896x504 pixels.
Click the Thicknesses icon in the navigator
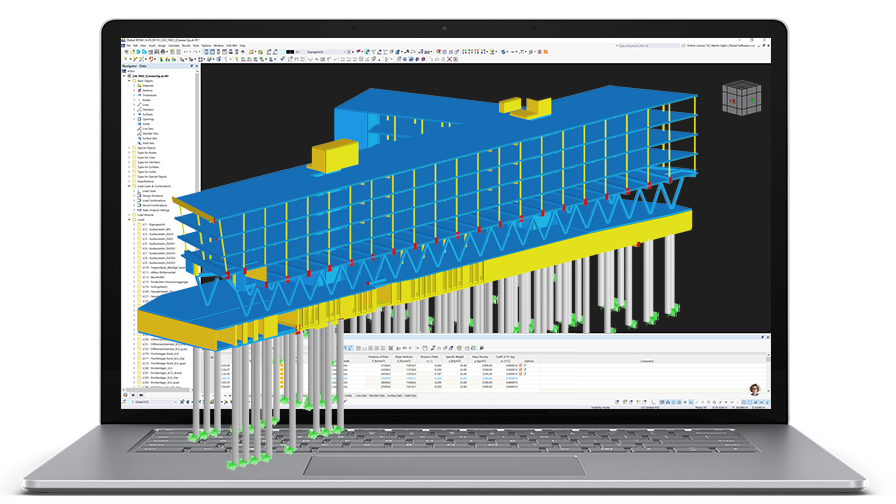pyautogui.click(x=139, y=95)
